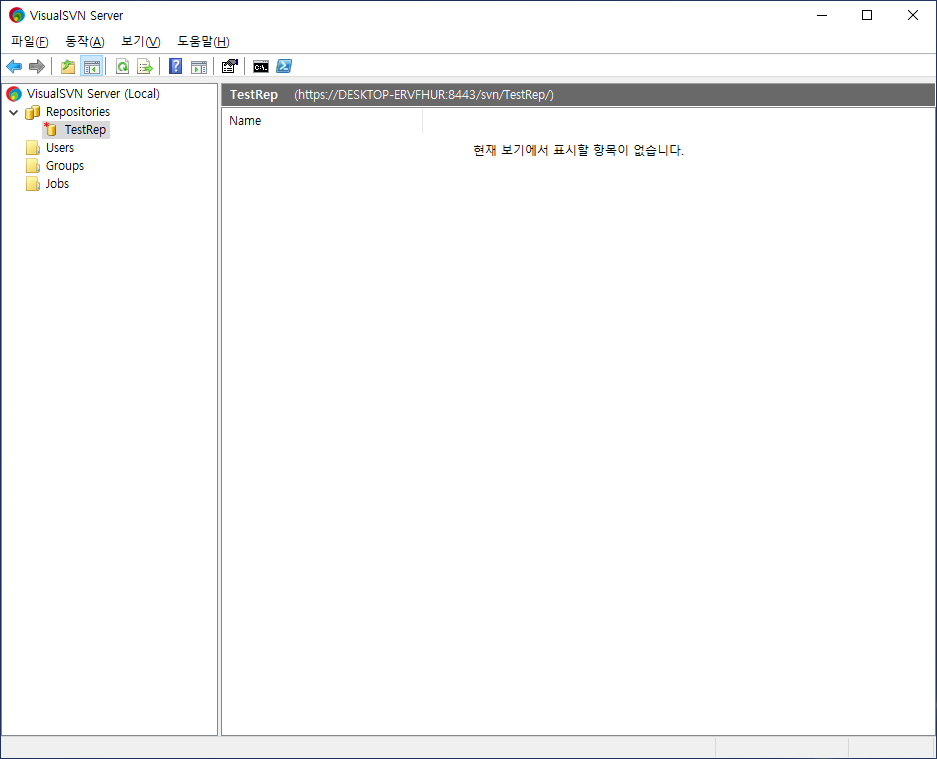Screen dimensions: 937x759
Task: Click the blue Back arrow icon
Action: 14,66
